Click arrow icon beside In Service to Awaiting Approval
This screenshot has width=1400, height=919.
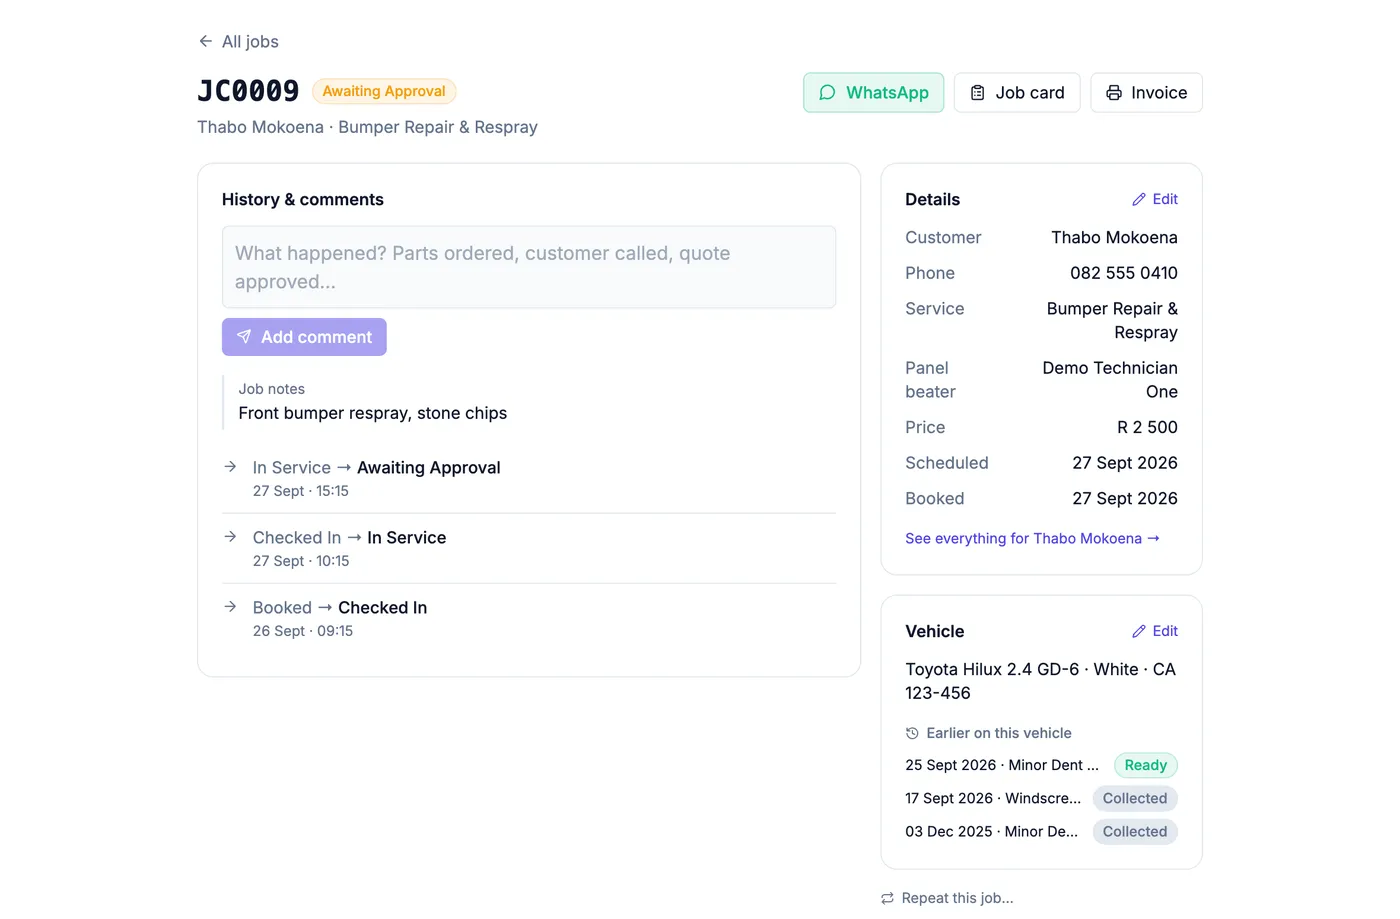click(230, 467)
